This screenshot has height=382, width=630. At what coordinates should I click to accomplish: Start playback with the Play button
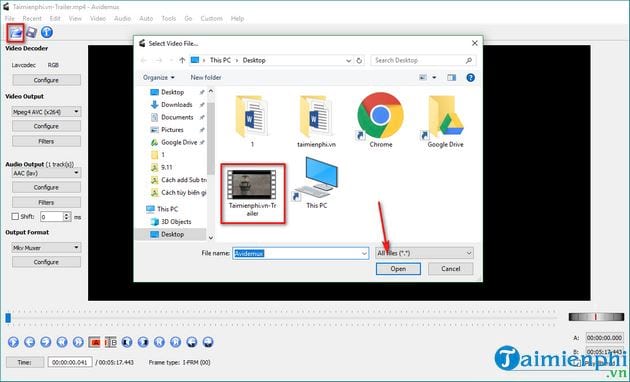point(13,342)
